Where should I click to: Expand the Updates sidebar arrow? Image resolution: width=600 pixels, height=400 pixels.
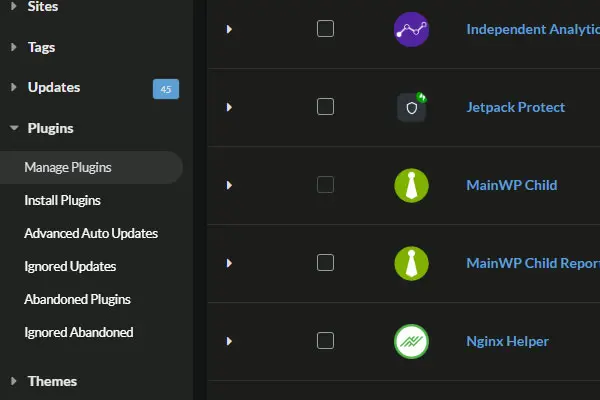point(14,87)
